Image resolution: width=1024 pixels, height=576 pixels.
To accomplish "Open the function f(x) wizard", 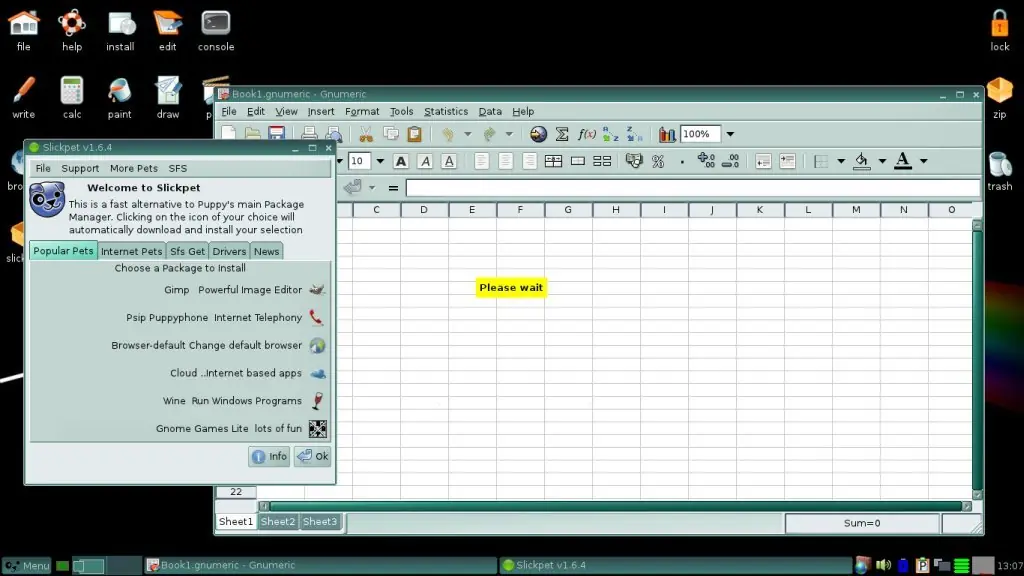I will tap(586, 134).
